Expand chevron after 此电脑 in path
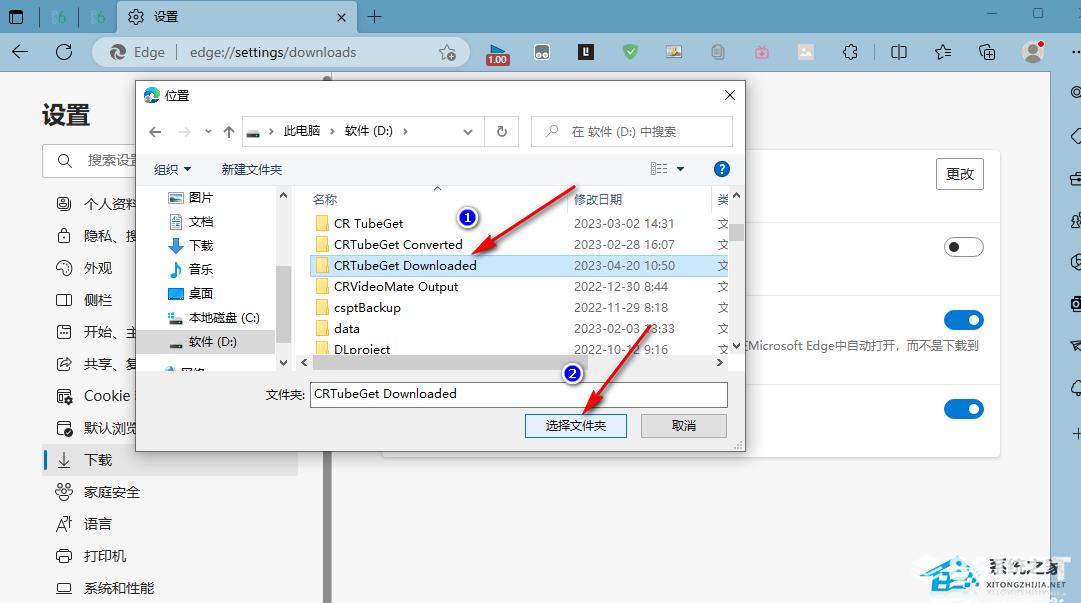The height and width of the screenshot is (603, 1081). (332, 131)
